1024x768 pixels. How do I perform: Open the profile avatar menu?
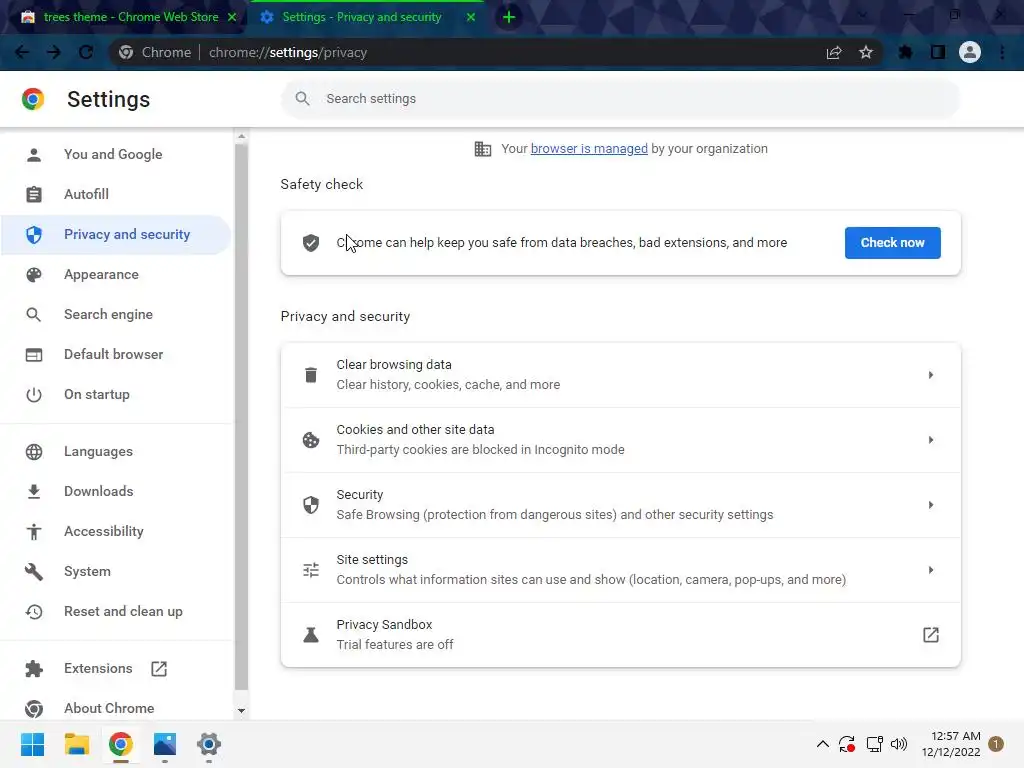coord(970,52)
